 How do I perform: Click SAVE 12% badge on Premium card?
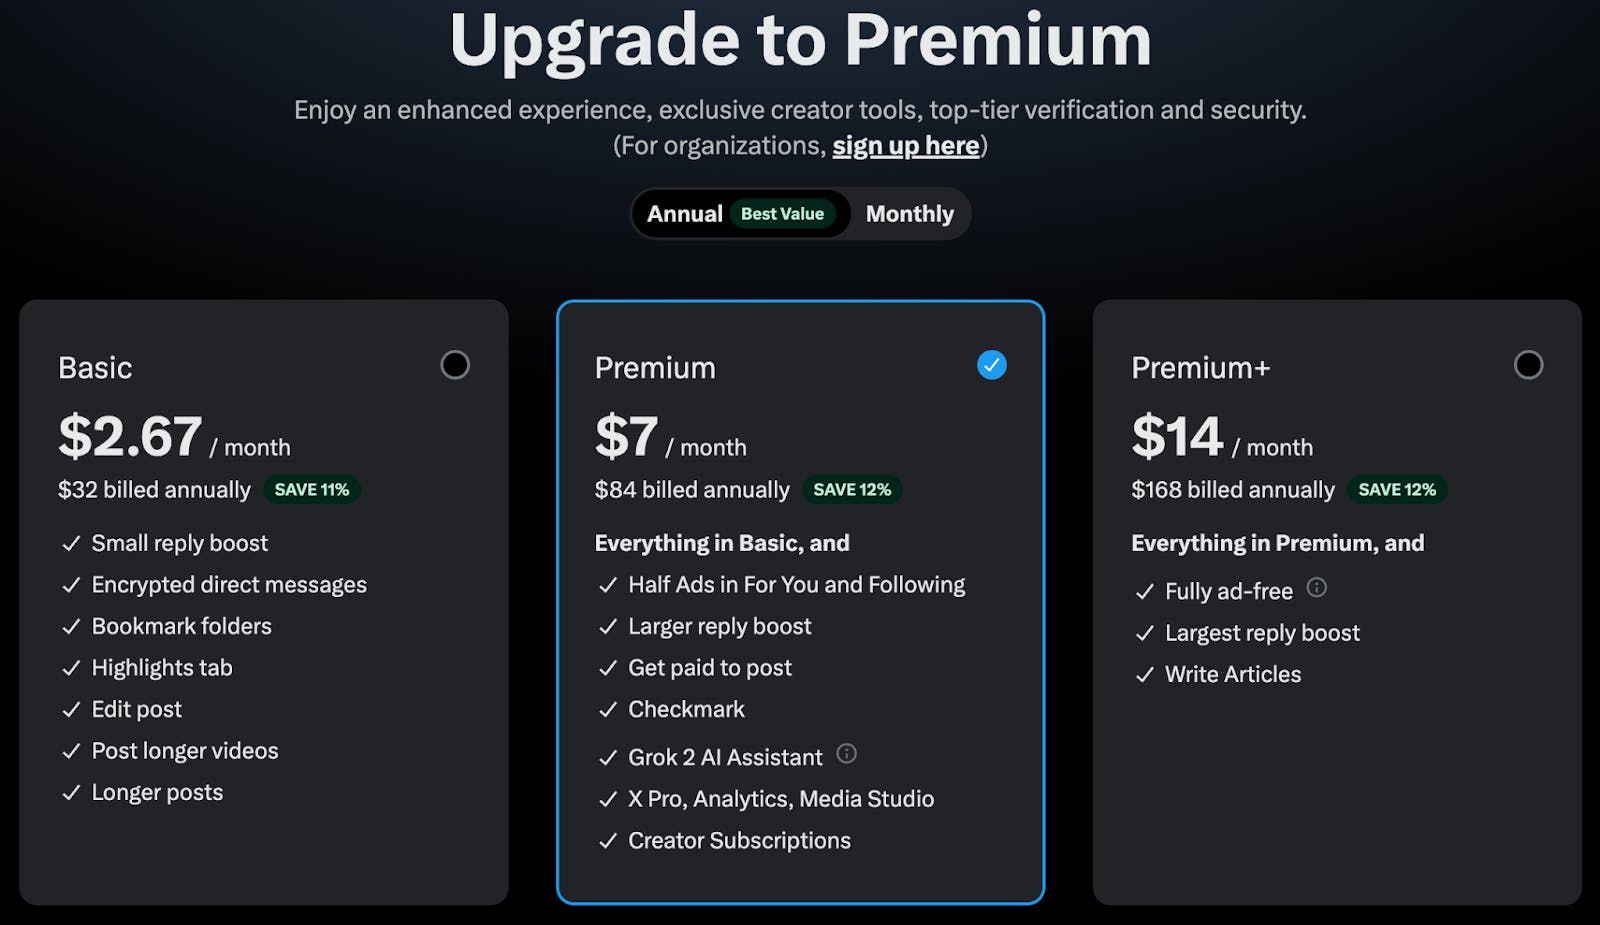(852, 490)
